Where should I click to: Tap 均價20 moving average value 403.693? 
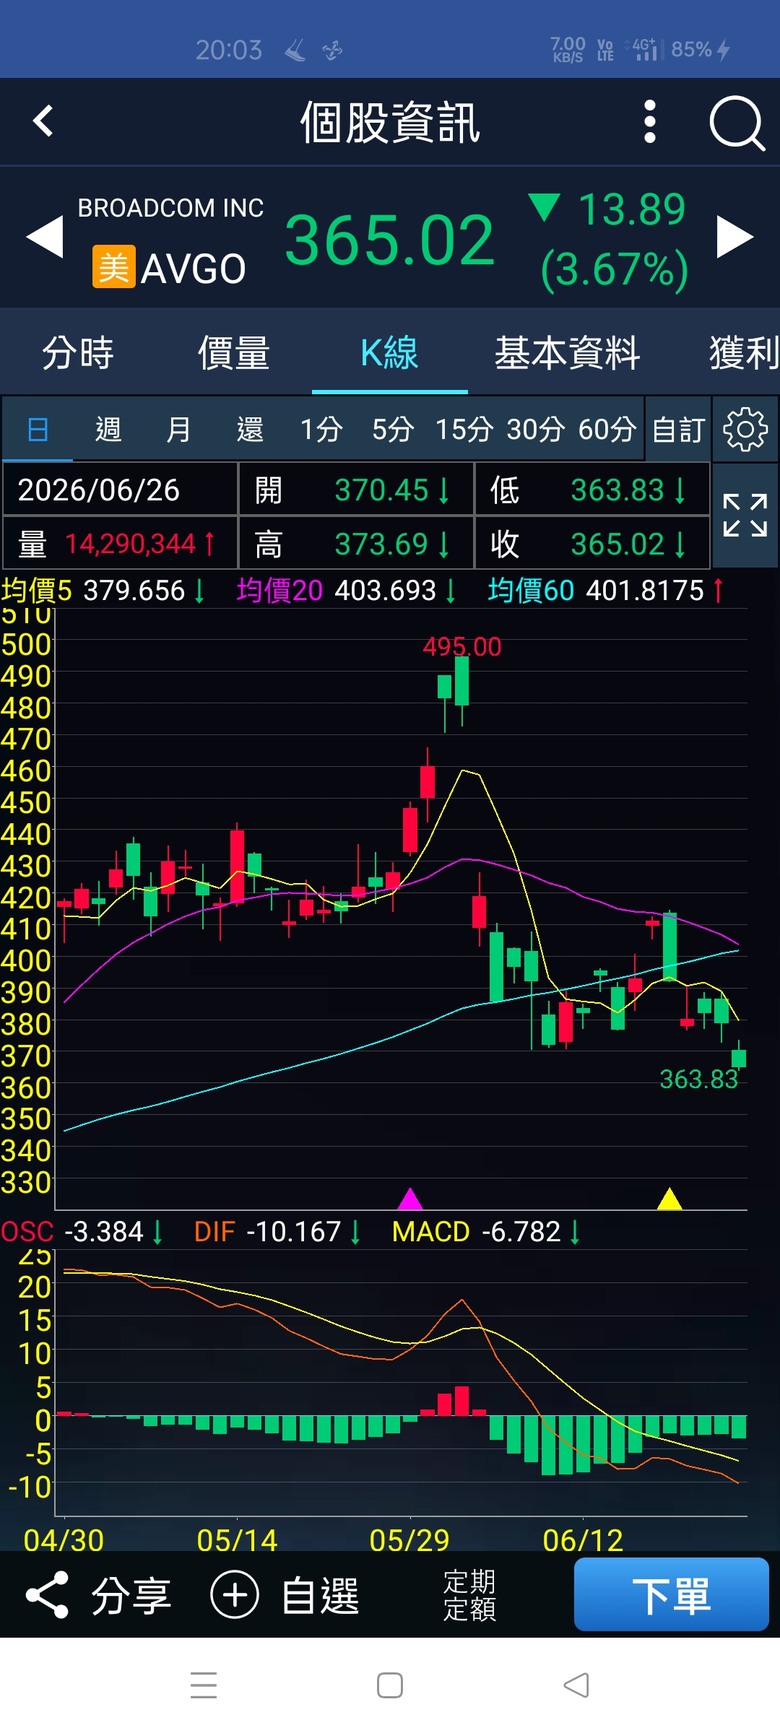click(385, 591)
